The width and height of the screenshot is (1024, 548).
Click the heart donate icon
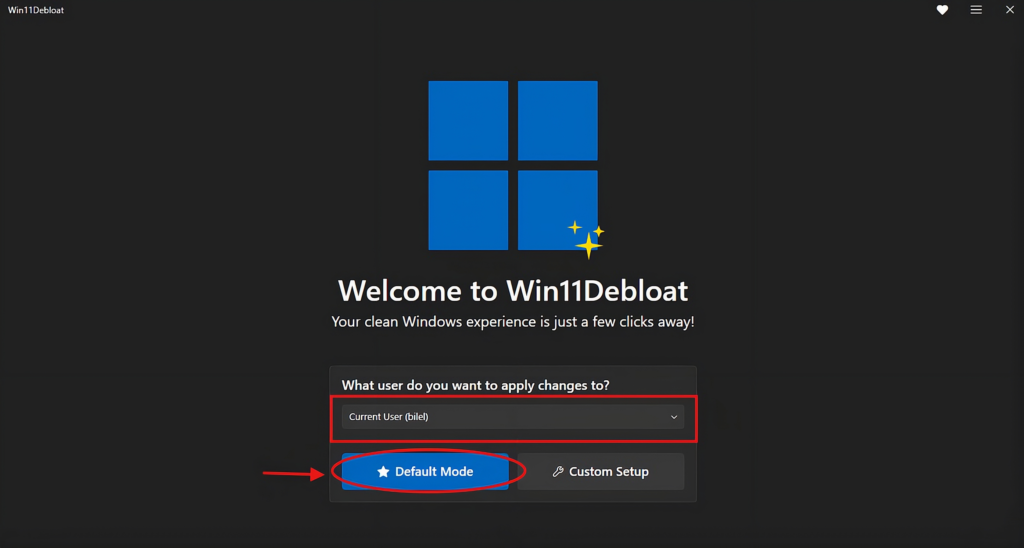click(942, 10)
